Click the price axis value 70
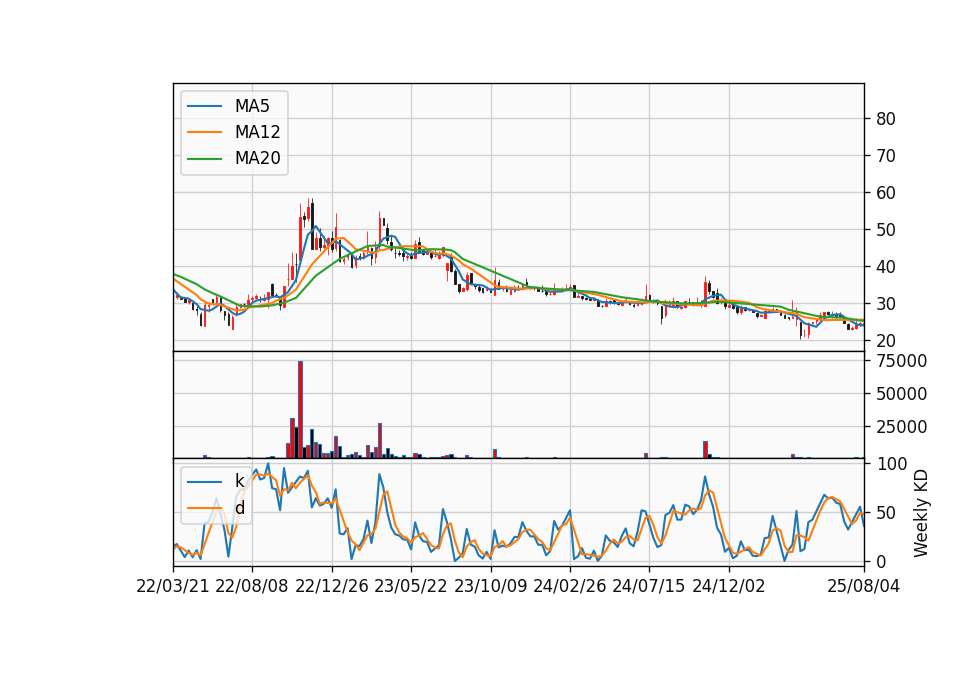 pyautogui.click(x=885, y=156)
